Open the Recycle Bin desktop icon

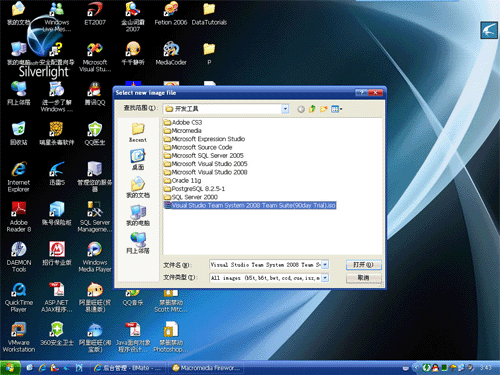tap(19, 133)
